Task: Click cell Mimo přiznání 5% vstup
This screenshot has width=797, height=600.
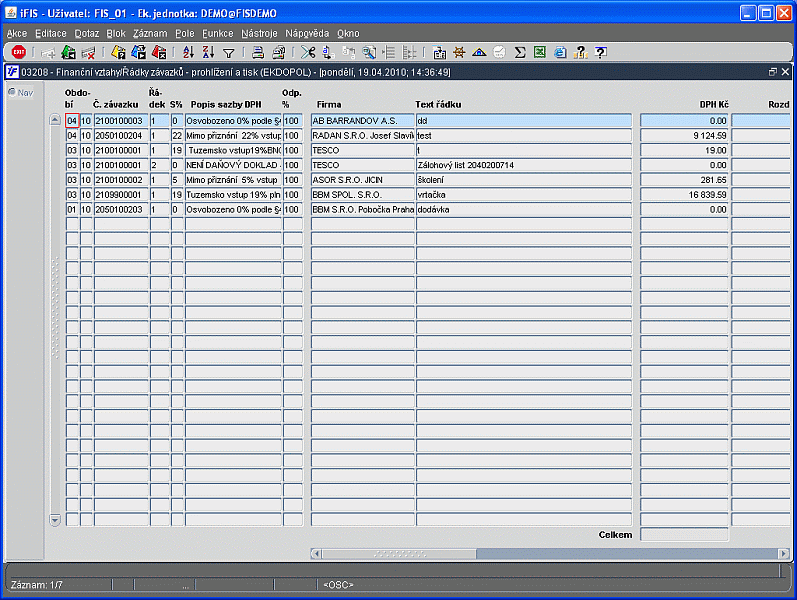Action: pyautogui.click(x=233, y=179)
